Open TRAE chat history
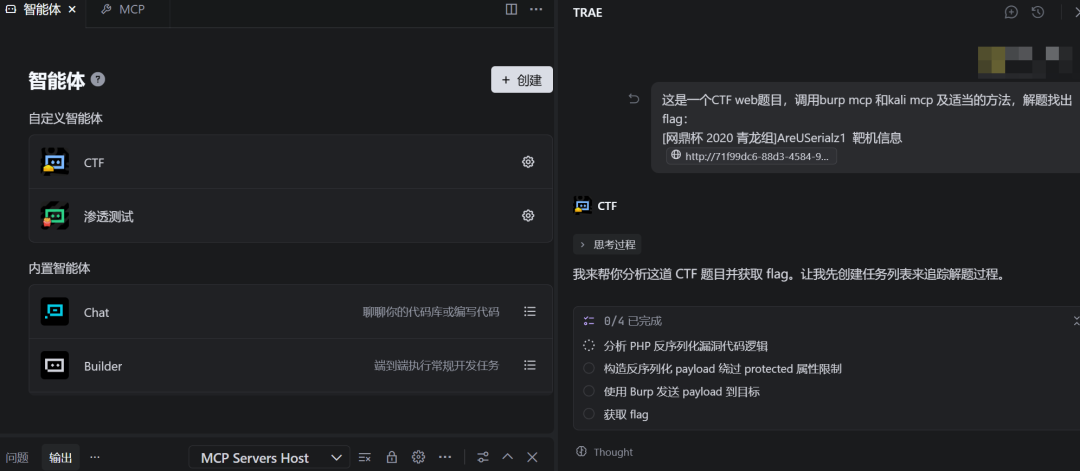Image resolution: width=1080 pixels, height=471 pixels. coord(1038,12)
